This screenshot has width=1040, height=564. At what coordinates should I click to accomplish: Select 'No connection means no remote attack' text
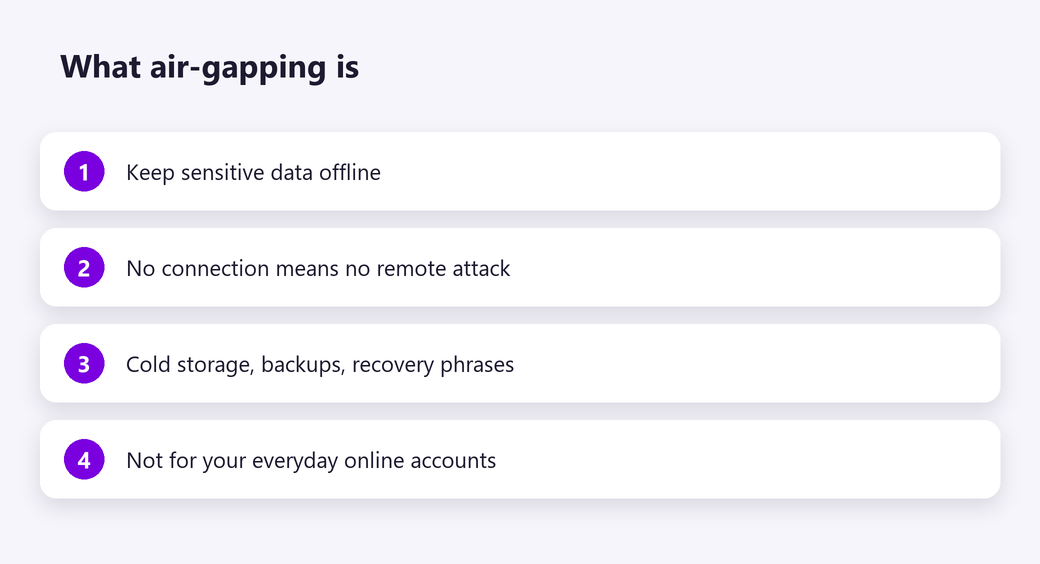318,268
